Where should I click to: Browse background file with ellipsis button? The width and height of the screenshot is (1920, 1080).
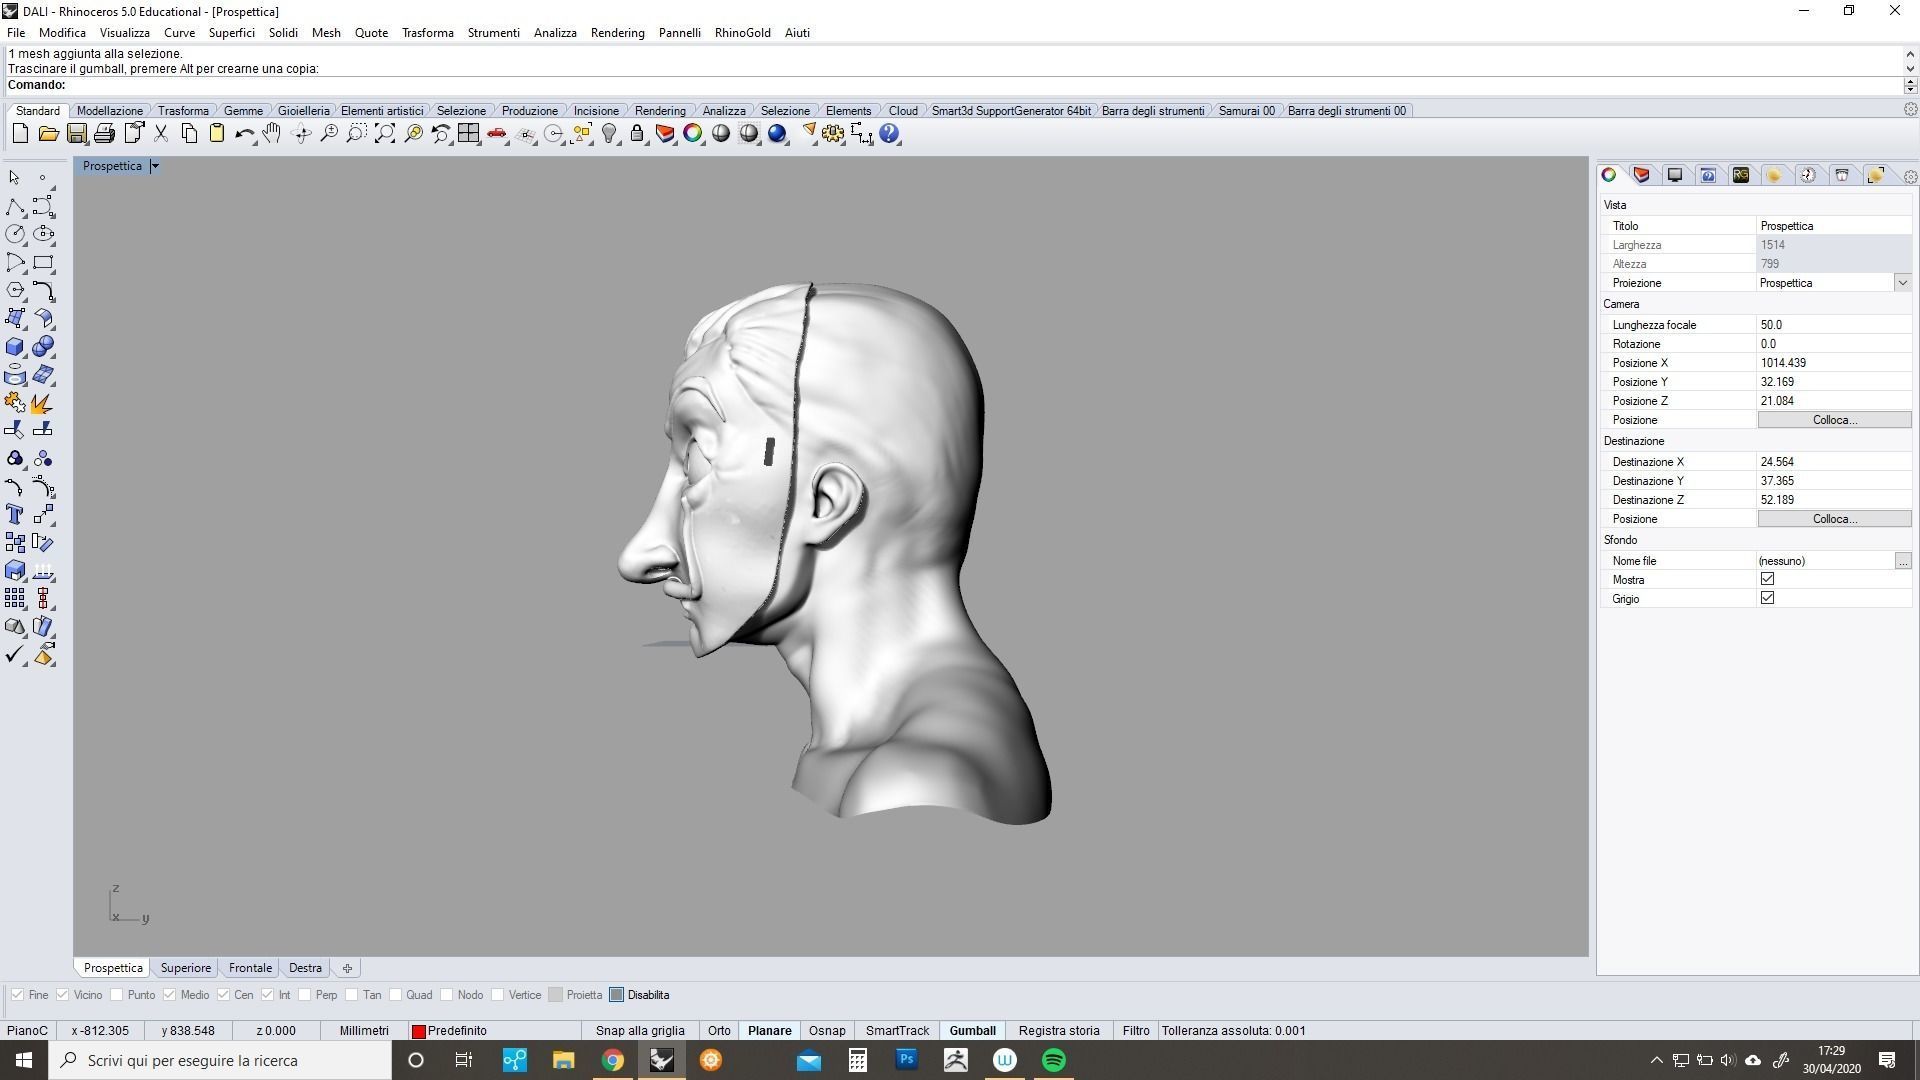(x=1902, y=561)
